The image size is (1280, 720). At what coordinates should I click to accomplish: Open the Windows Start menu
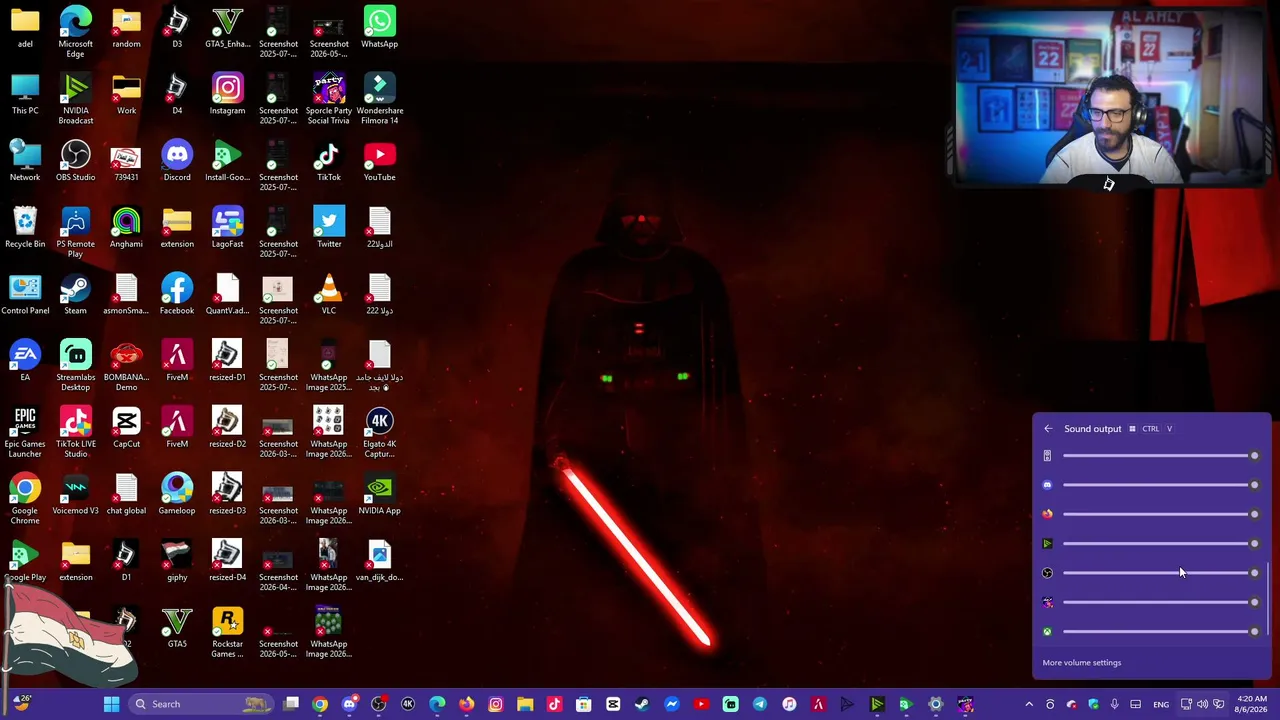111,704
